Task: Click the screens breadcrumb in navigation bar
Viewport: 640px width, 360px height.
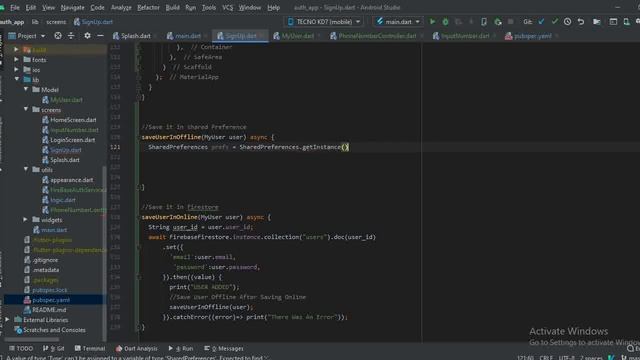Action: click(56, 22)
